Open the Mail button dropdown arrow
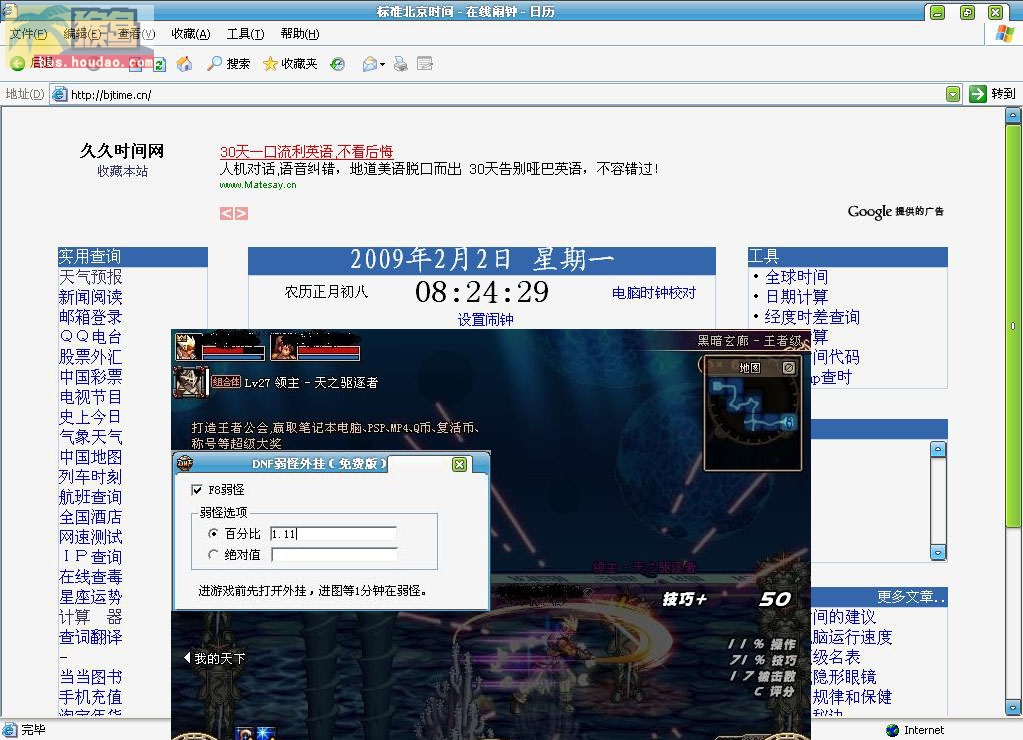This screenshot has width=1023, height=740. [382, 64]
